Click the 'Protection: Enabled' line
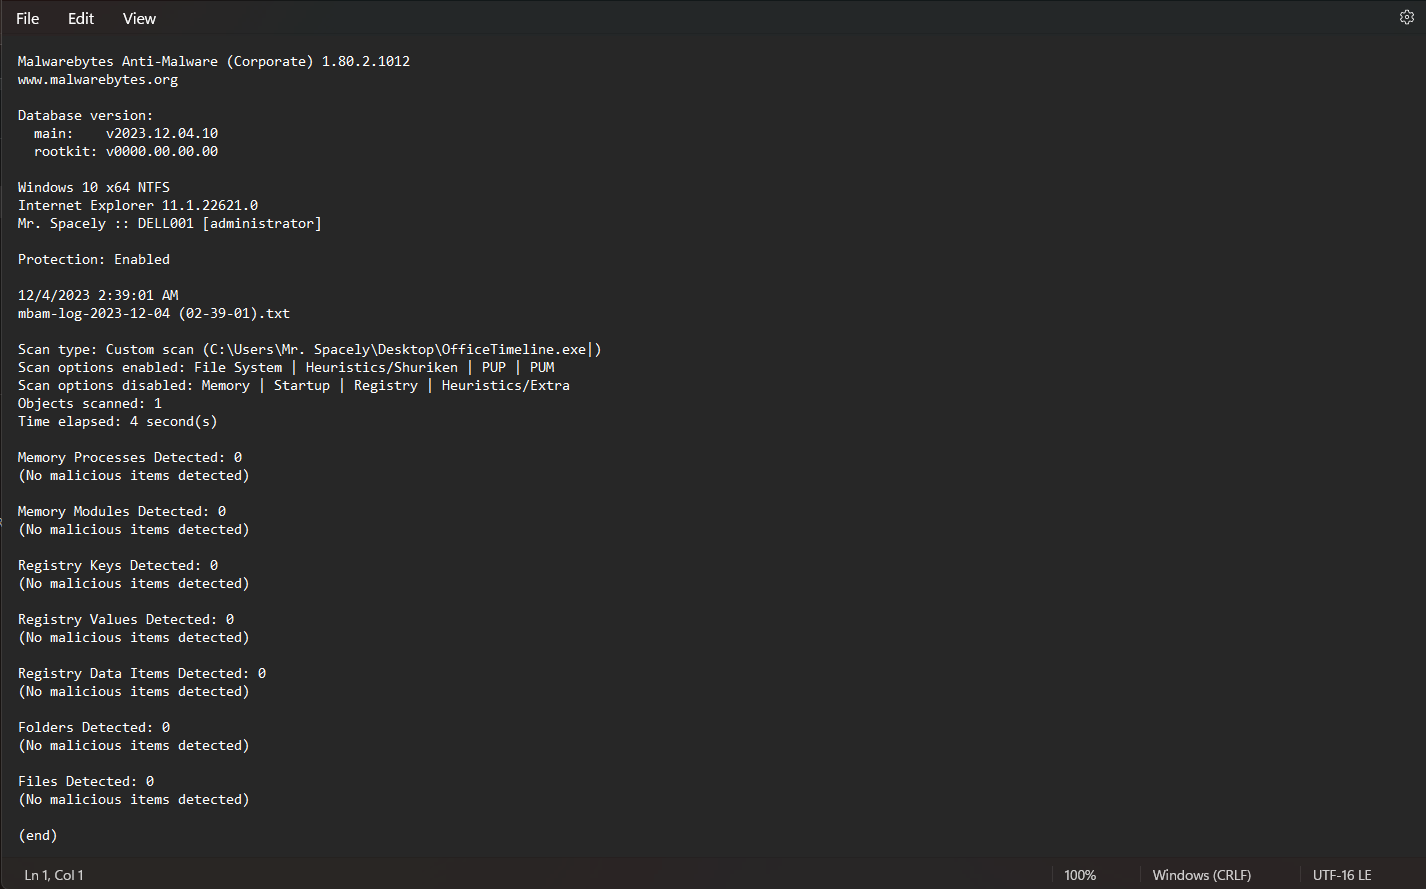This screenshot has height=889, width=1426. pos(94,260)
